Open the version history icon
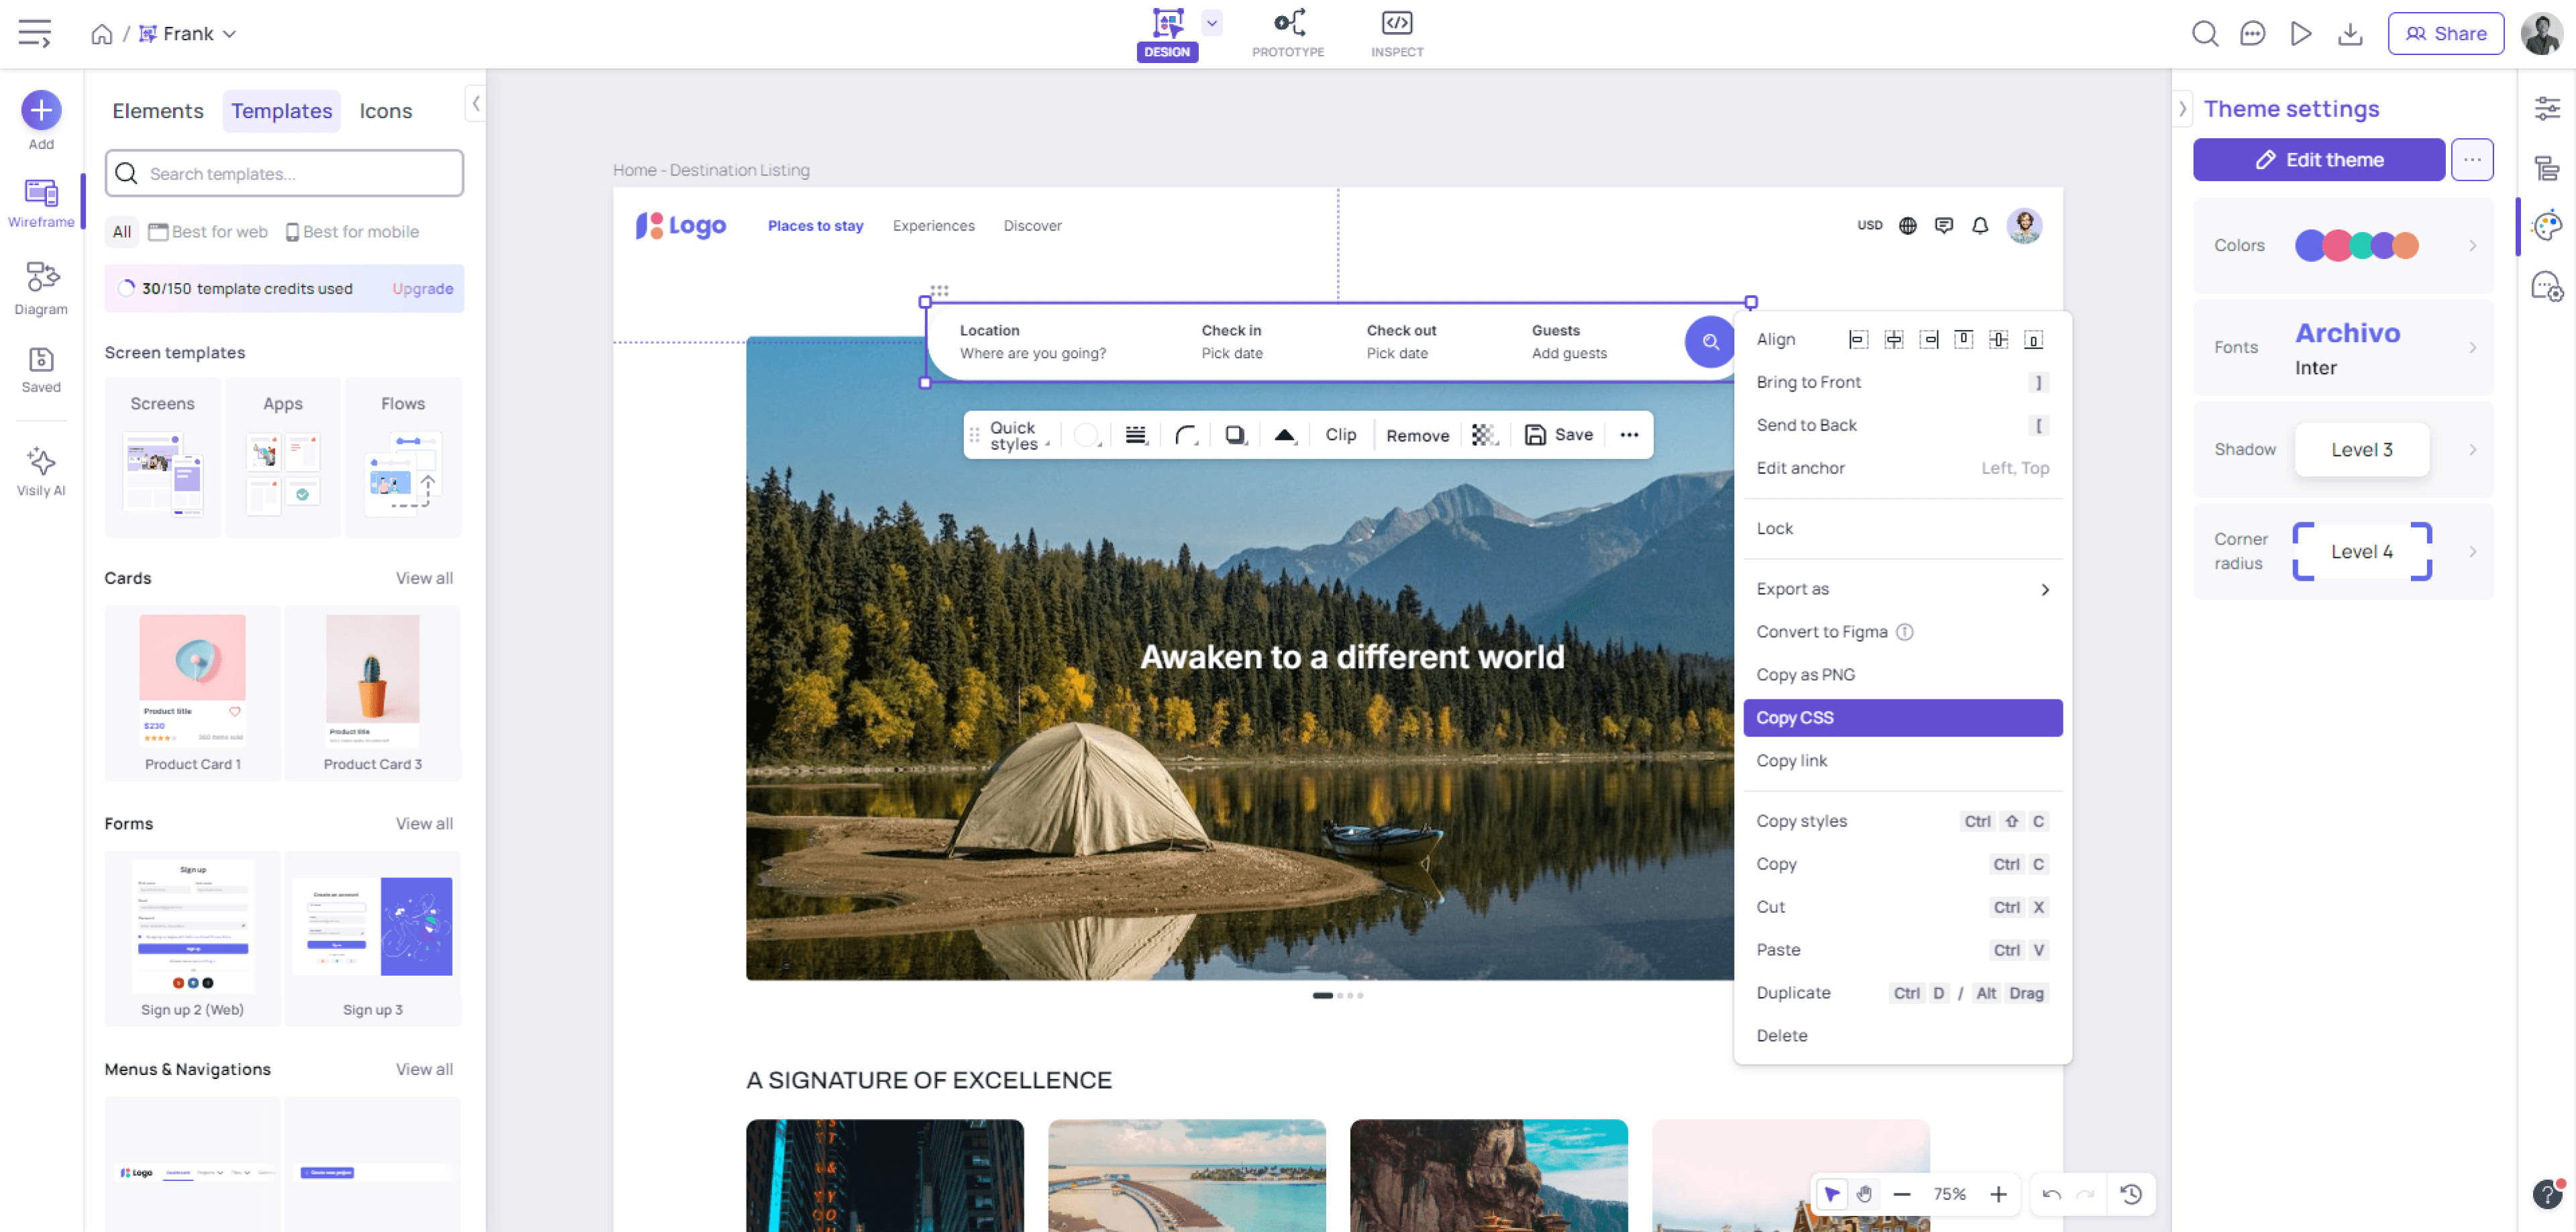The height and width of the screenshot is (1232, 2576). pos(2131,1194)
